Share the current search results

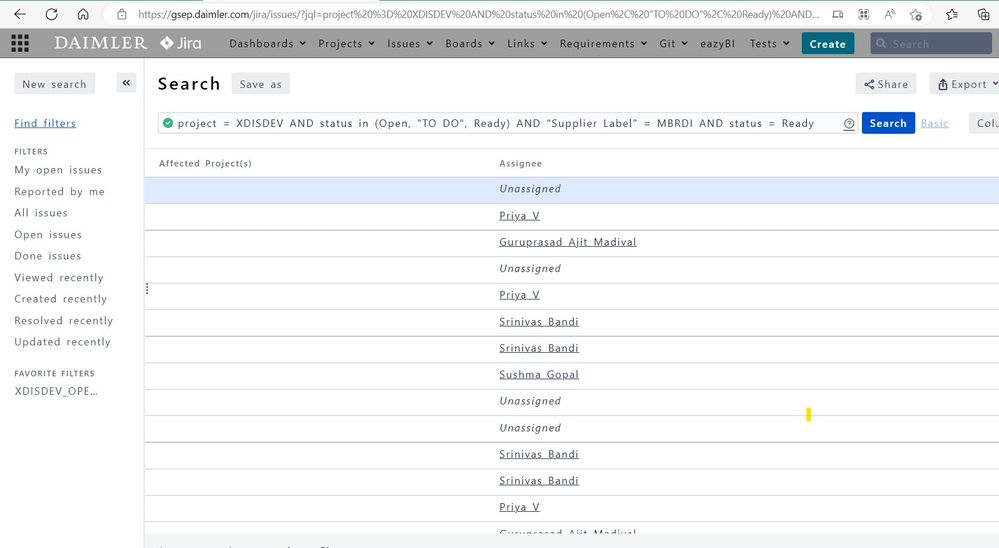886,83
